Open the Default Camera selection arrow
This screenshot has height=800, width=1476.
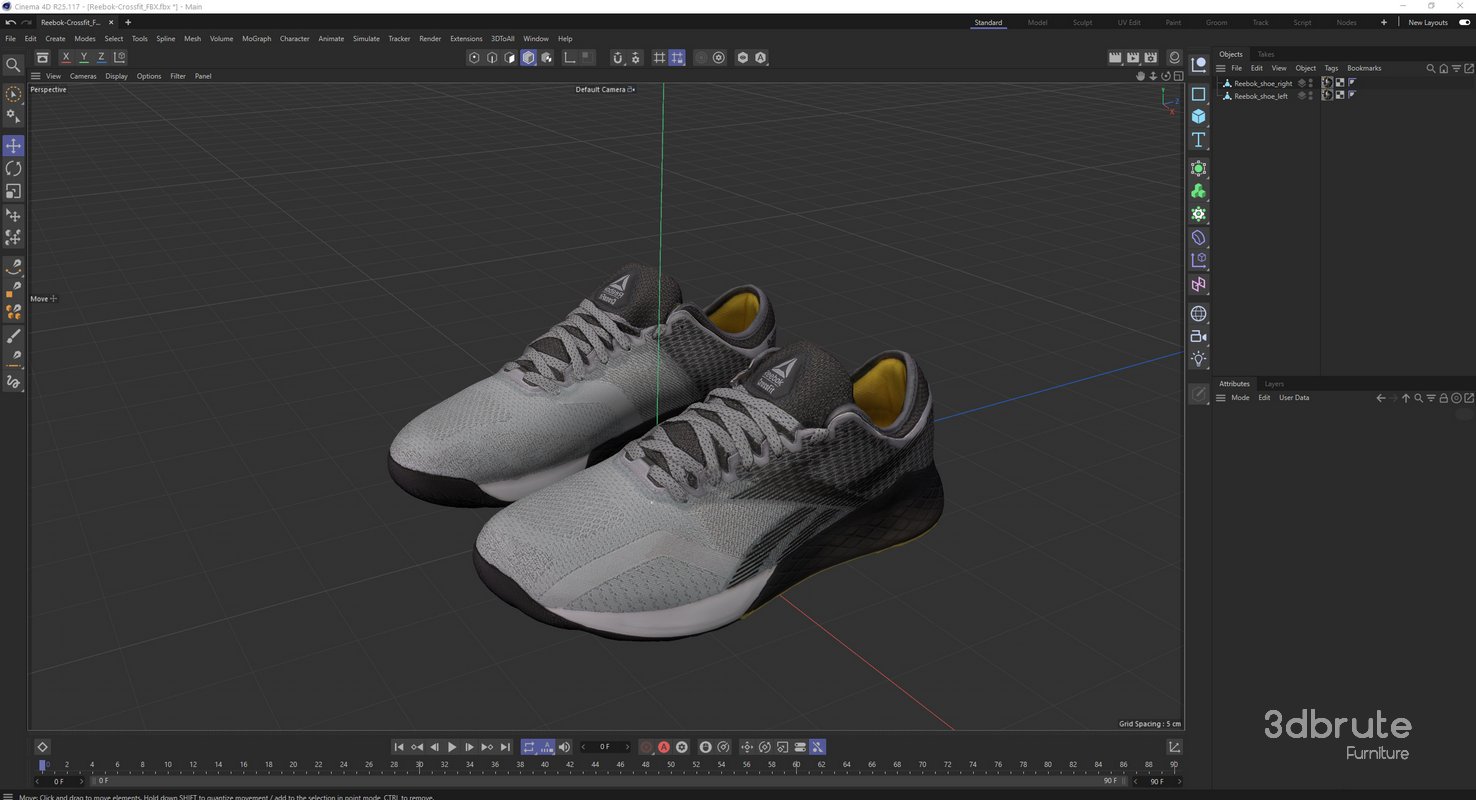[x=632, y=89]
